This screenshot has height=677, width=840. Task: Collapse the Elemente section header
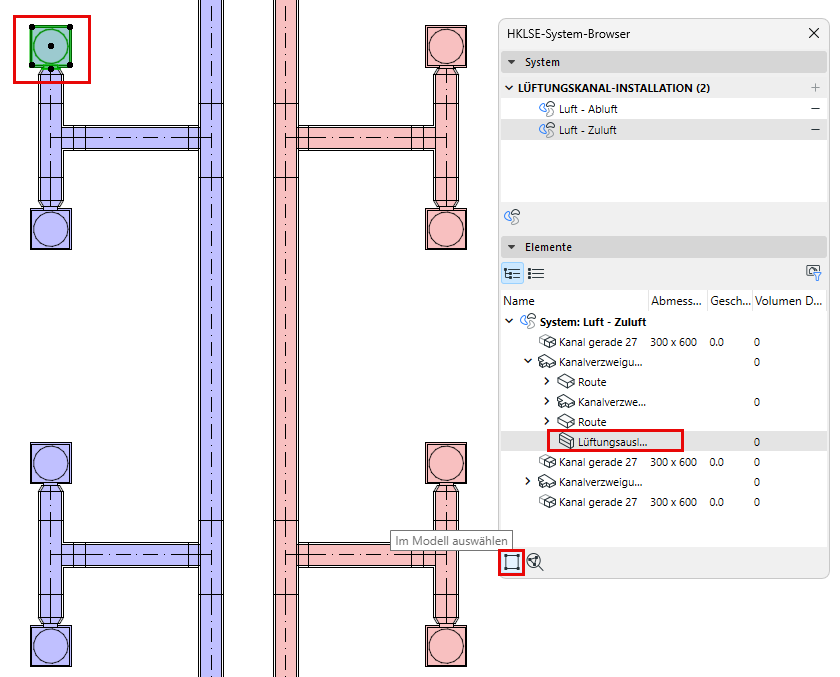(x=664, y=247)
